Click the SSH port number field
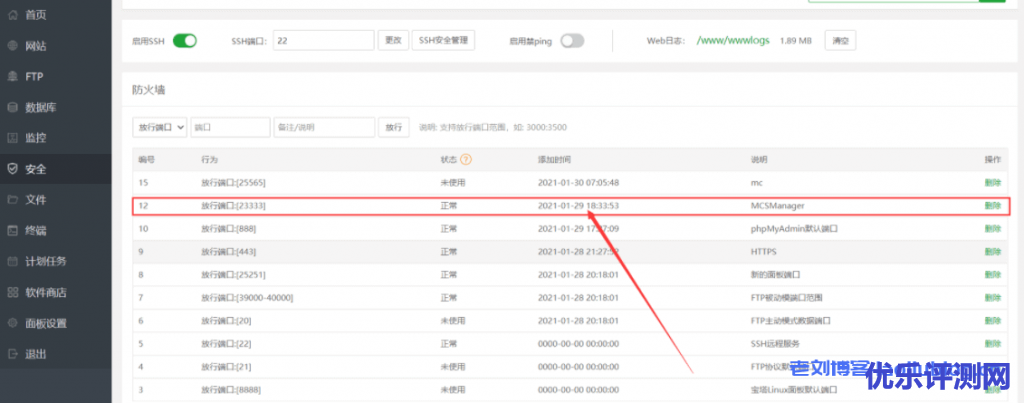 pos(324,41)
